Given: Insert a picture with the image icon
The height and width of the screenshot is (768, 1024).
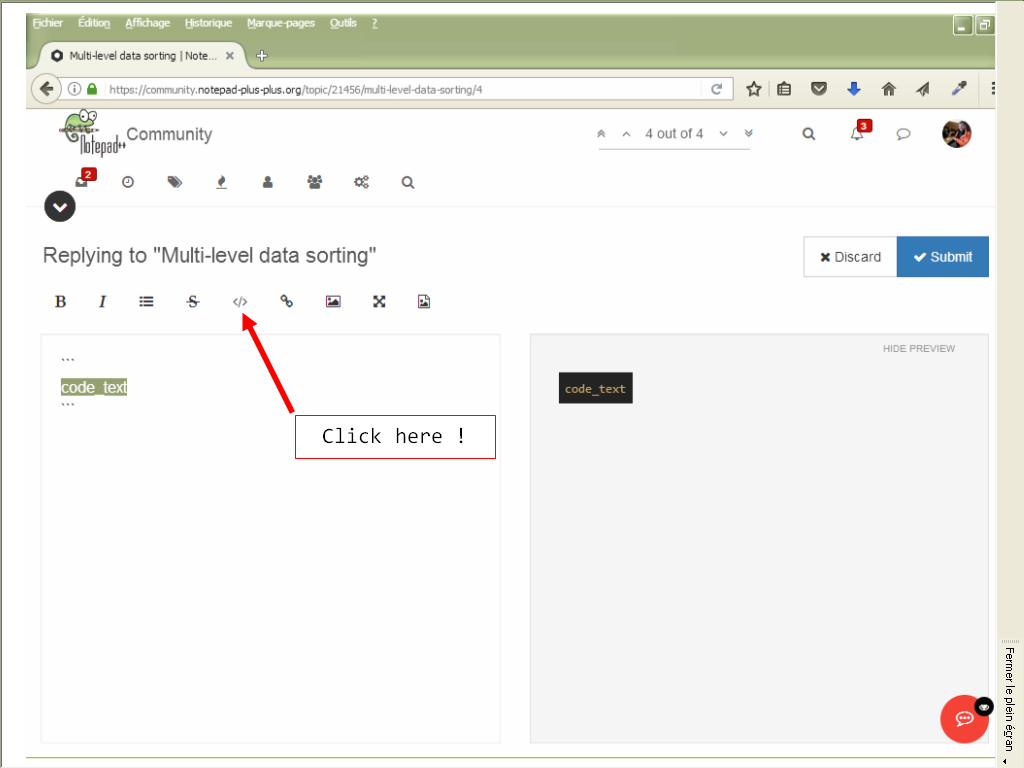Looking at the screenshot, I should click(x=333, y=301).
